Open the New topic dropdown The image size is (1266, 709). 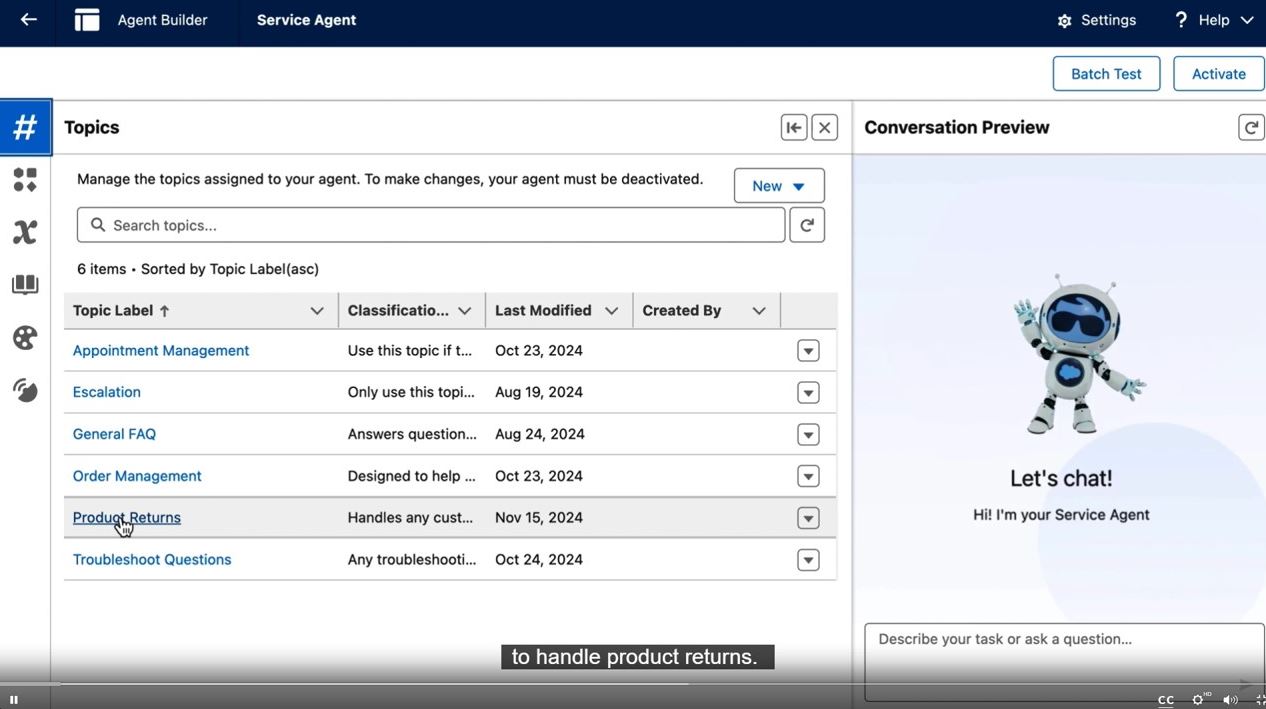tap(779, 186)
